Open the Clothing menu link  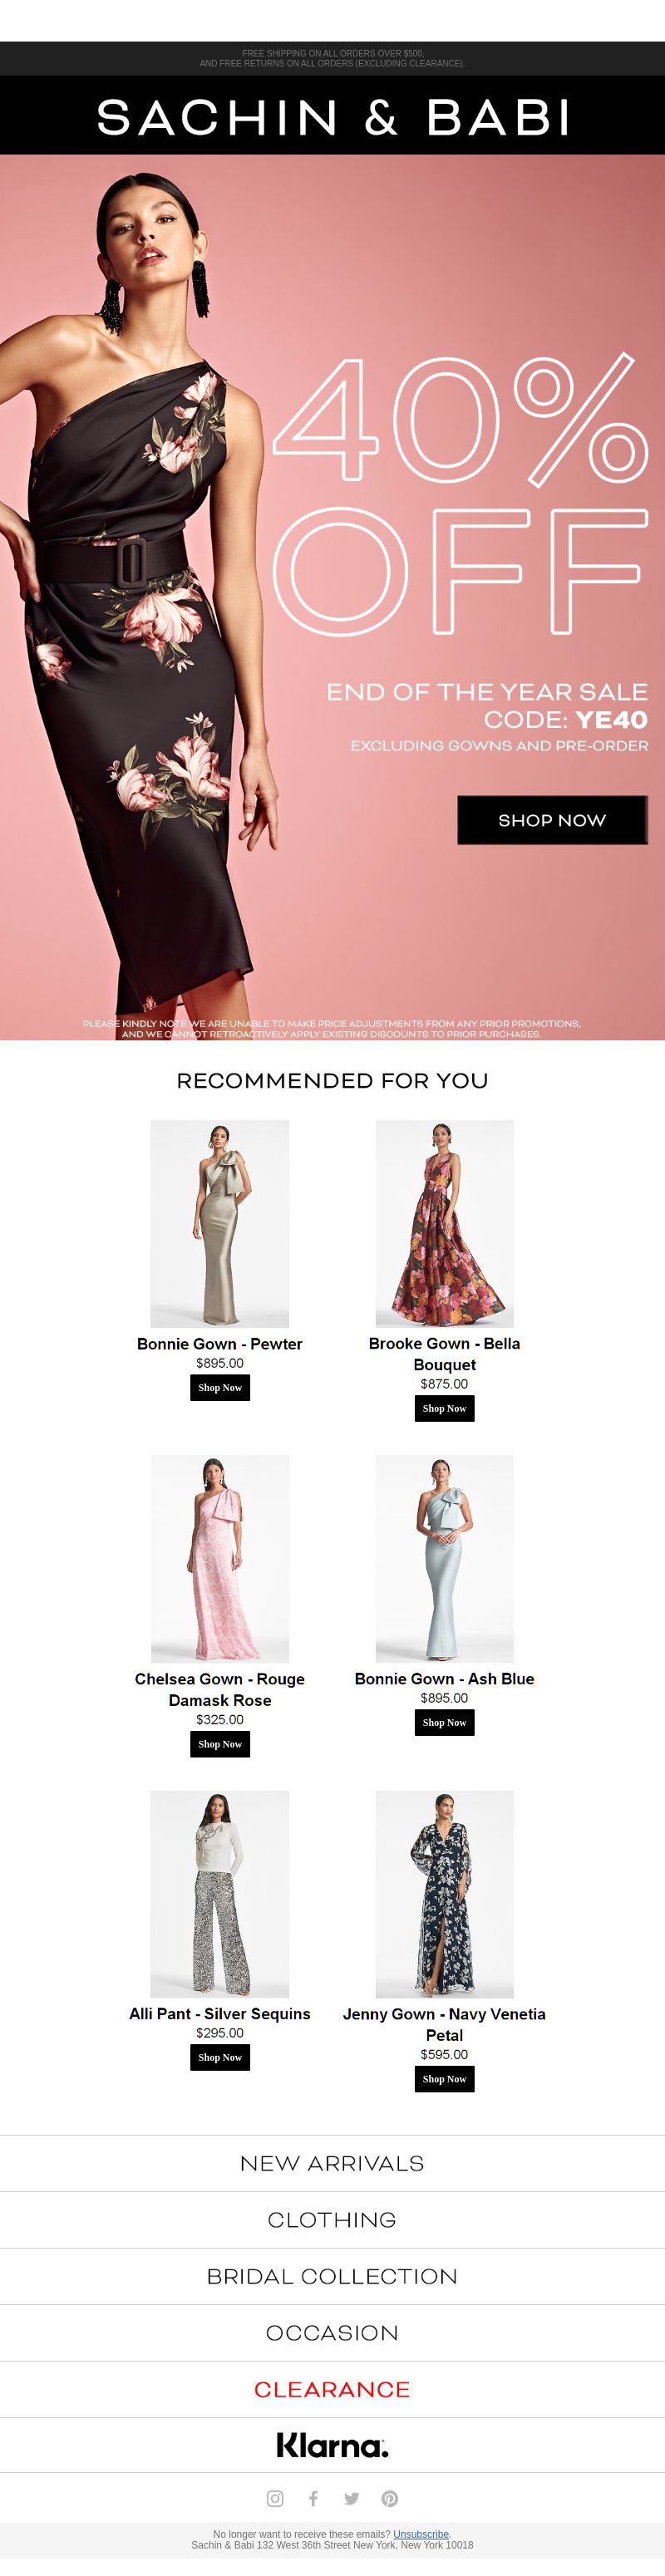pyautogui.click(x=332, y=2220)
